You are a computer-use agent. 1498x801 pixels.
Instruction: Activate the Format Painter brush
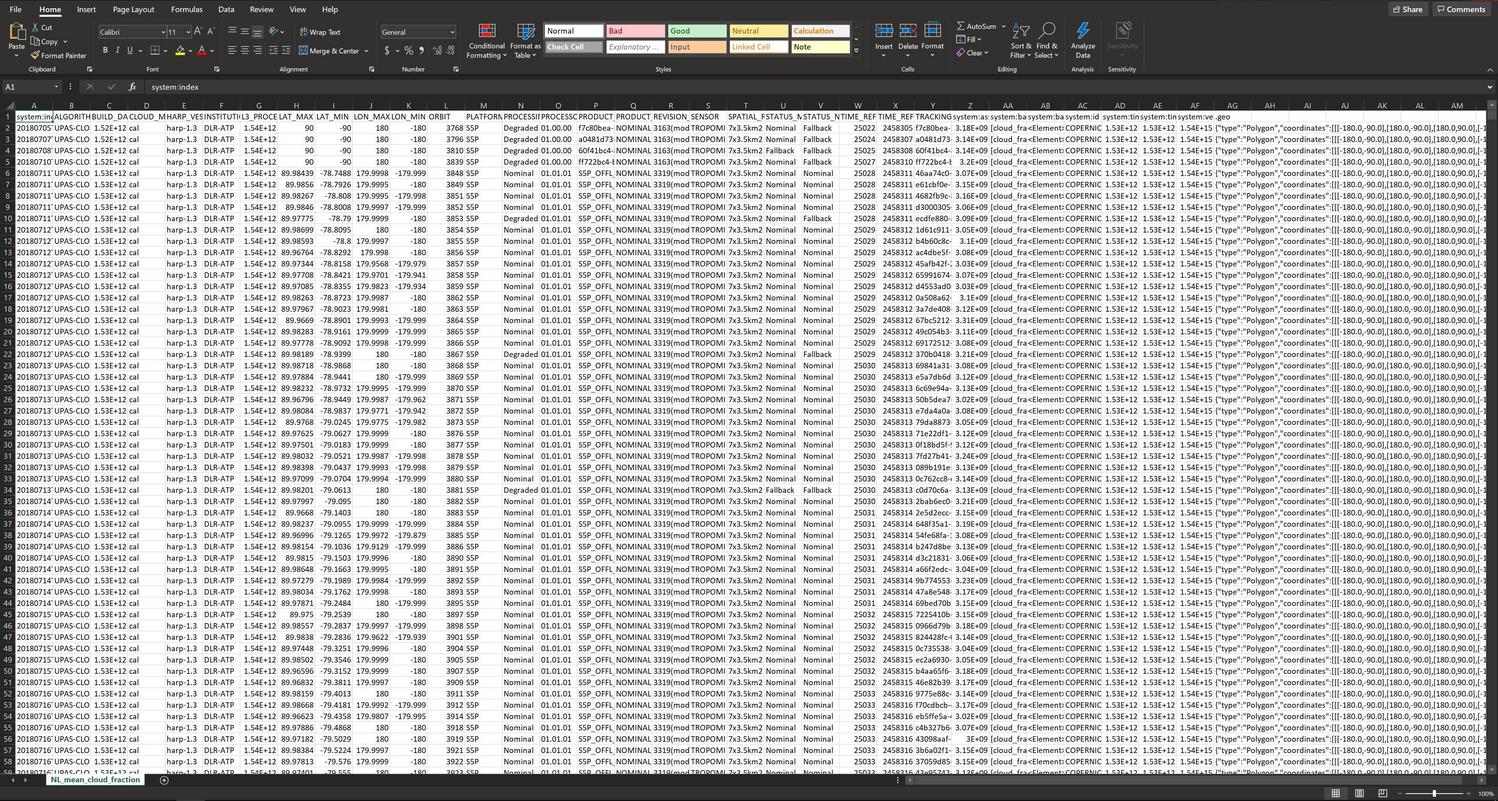35,56
